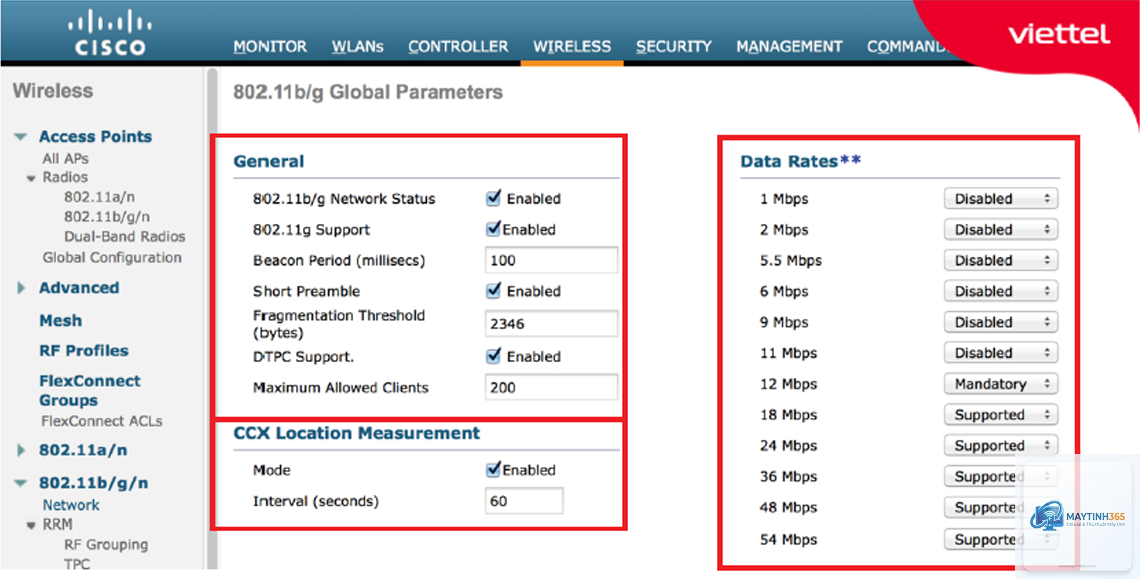Open the CONTROLLER menu

[458, 47]
